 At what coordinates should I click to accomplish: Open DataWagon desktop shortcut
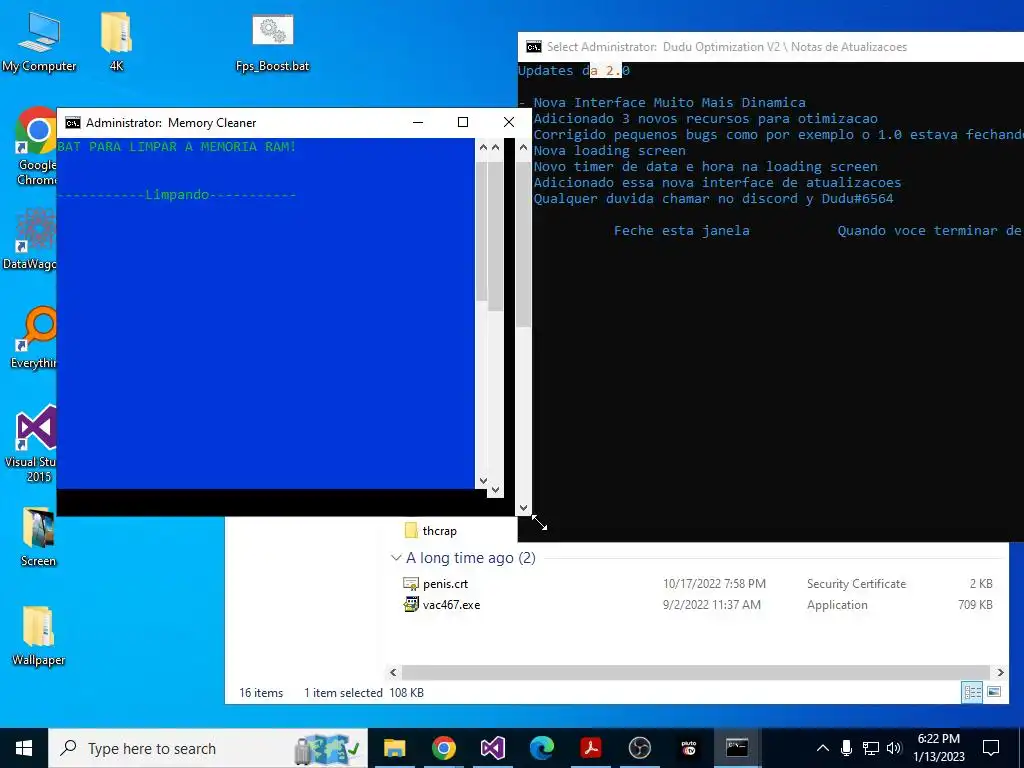click(x=29, y=238)
